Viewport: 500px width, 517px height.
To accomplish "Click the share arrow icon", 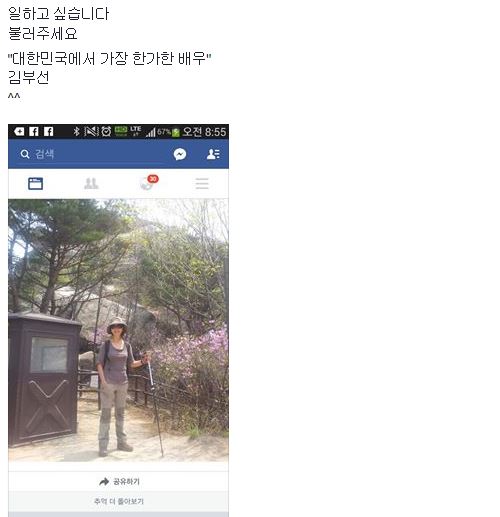I will click(104, 482).
